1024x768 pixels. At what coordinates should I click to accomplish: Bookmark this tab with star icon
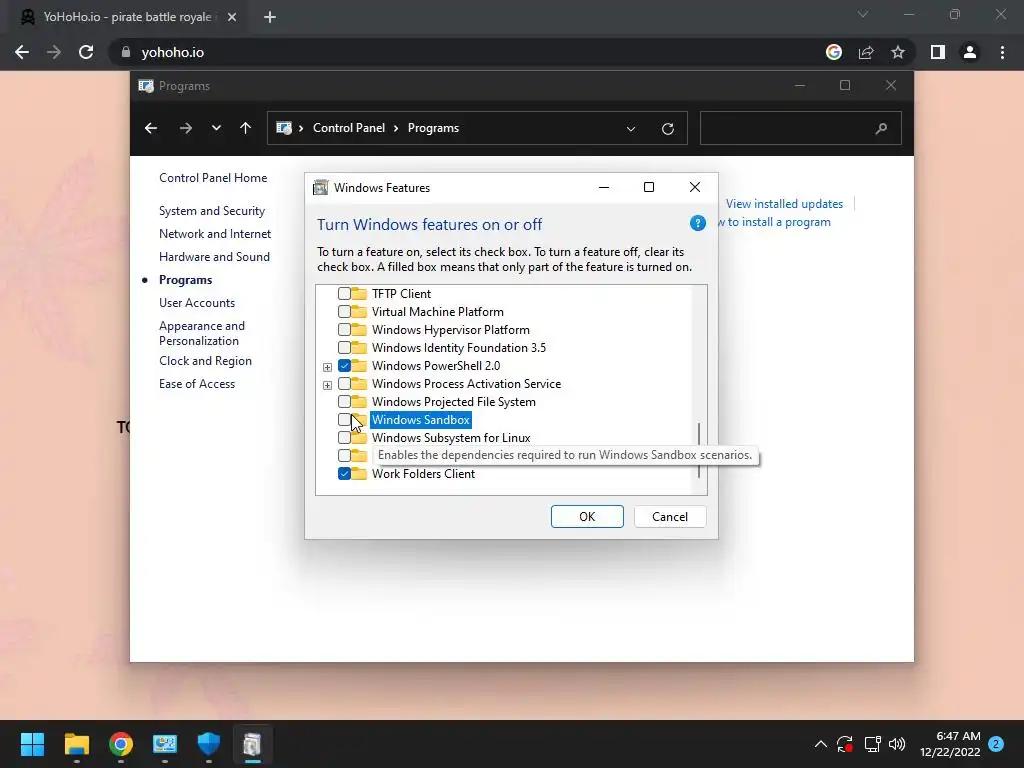(x=898, y=52)
